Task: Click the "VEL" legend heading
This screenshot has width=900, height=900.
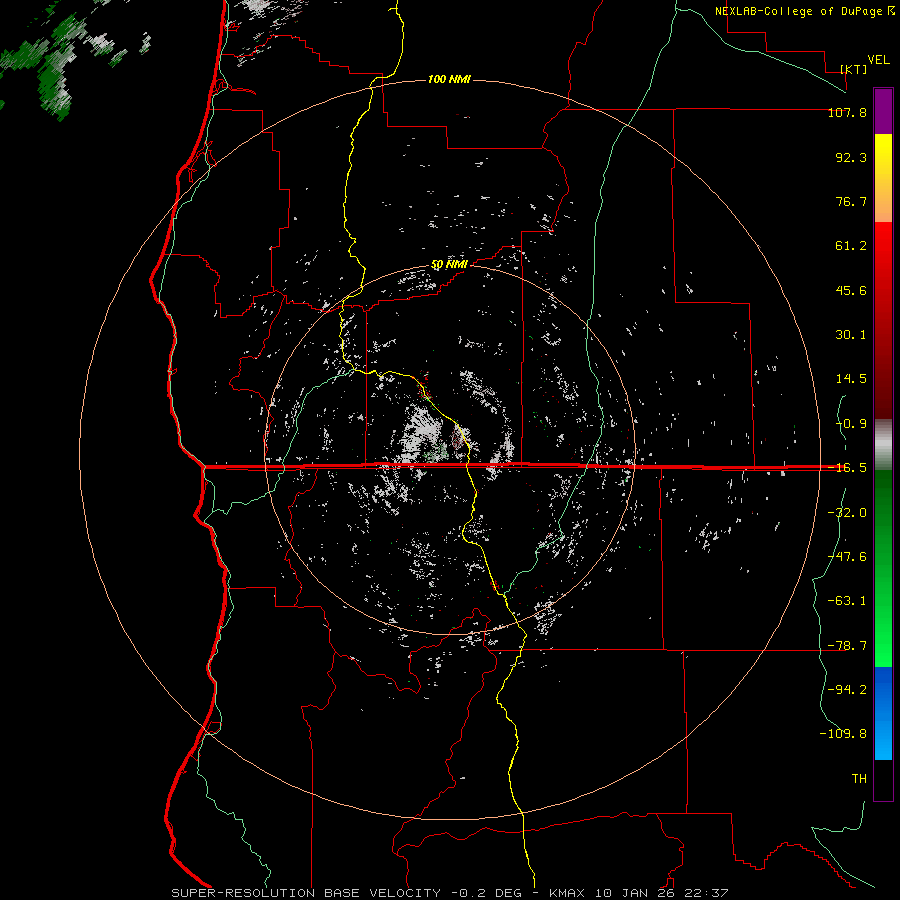Action: (x=878, y=60)
